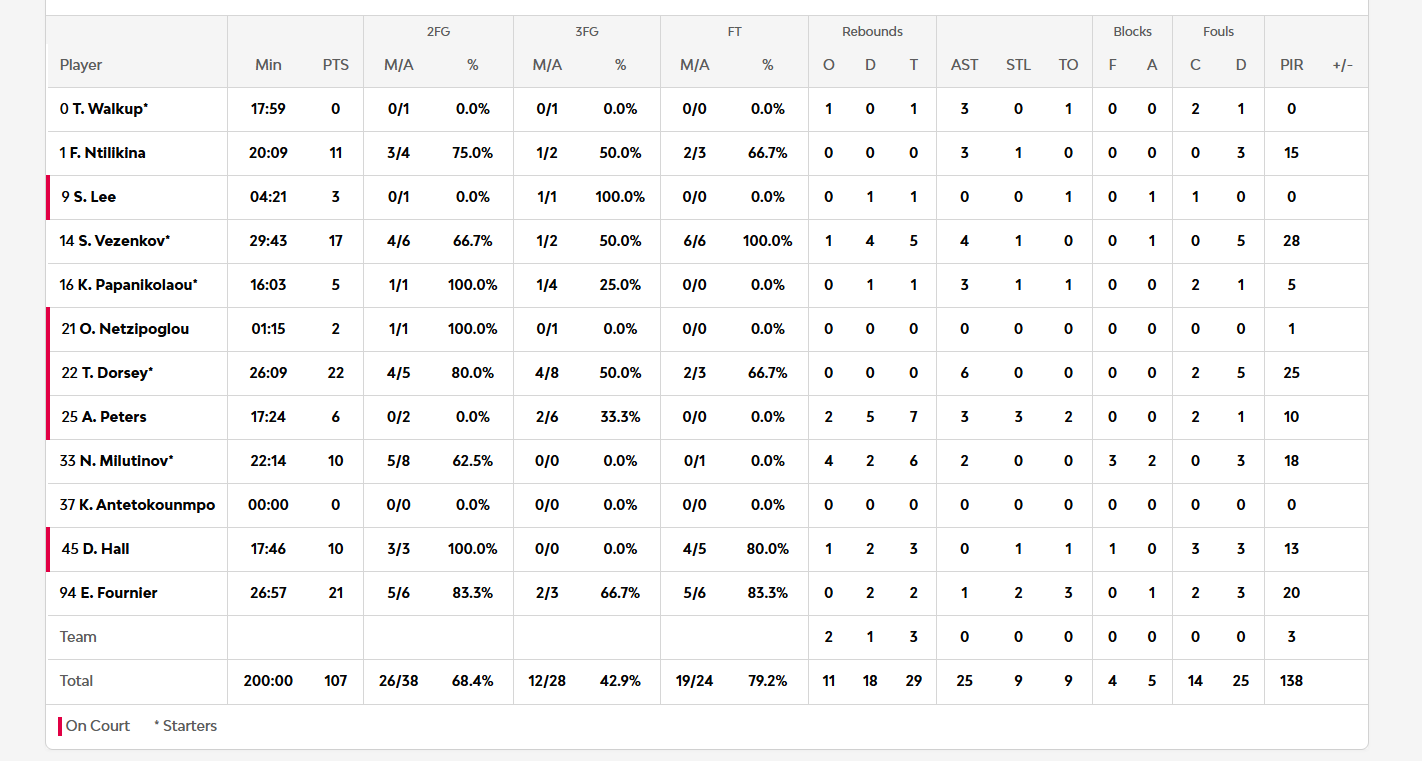The image size is (1422, 761).
Task: Click the Player column header
Action: (x=81, y=65)
